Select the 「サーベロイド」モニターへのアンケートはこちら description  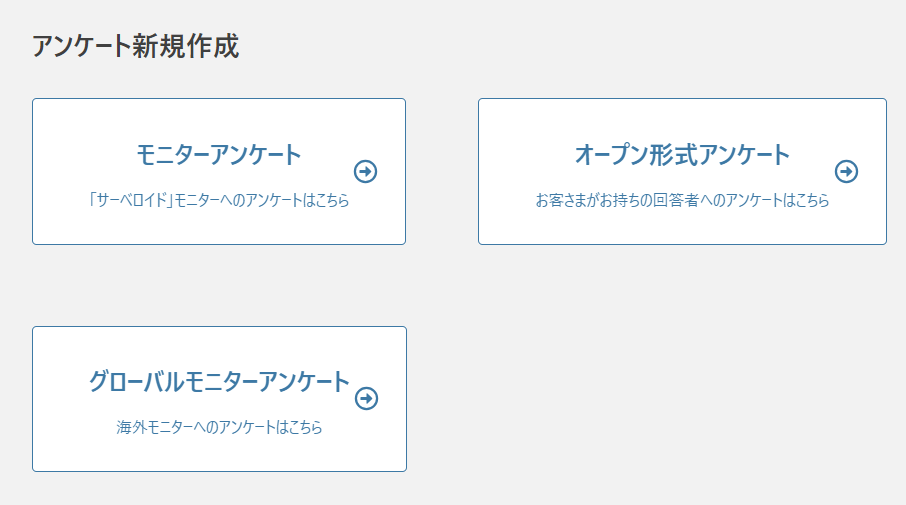pyautogui.click(x=218, y=200)
